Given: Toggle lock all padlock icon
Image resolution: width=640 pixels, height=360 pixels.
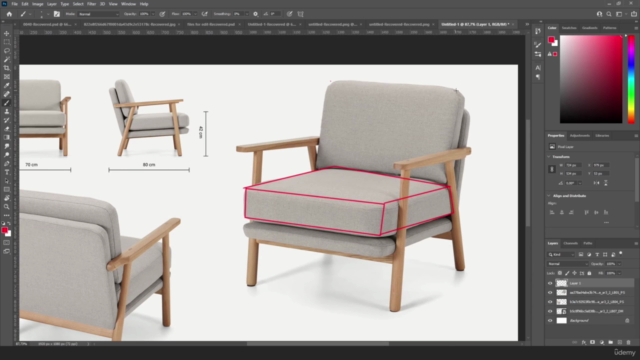Looking at the screenshot, I should 589,273.
